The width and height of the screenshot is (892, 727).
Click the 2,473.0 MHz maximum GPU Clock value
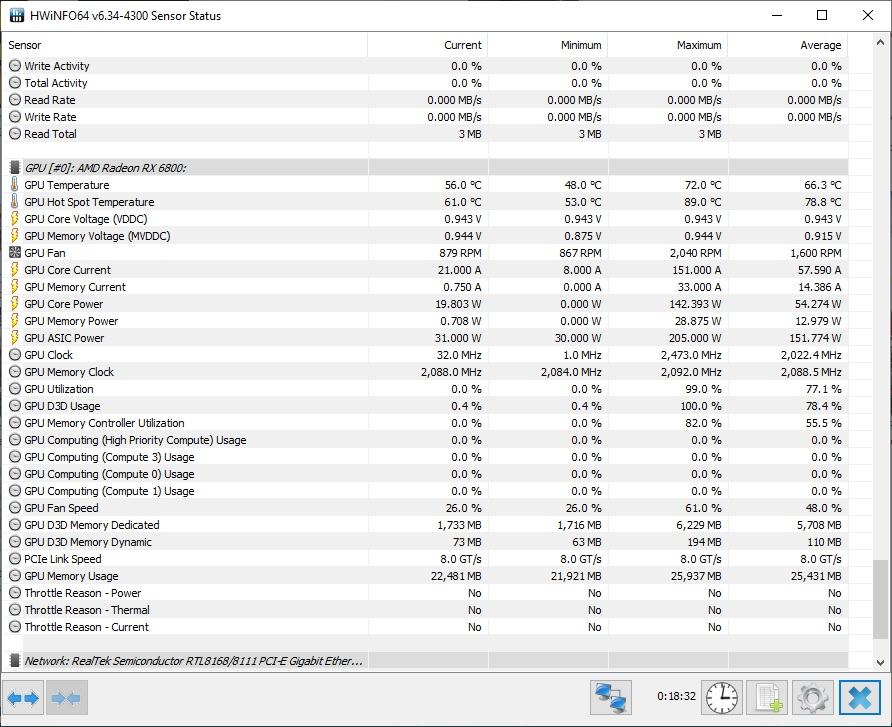pyautogui.click(x=691, y=355)
